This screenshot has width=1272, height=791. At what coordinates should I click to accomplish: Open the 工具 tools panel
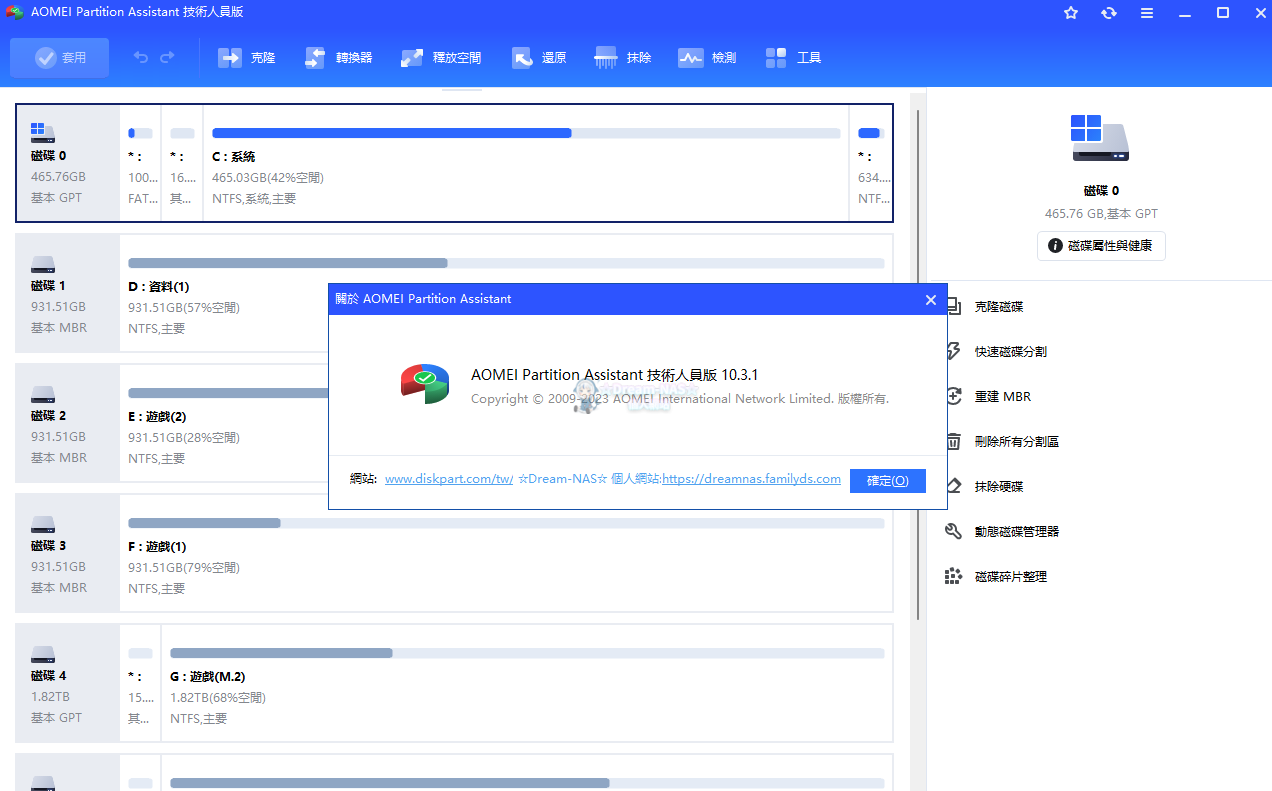793,57
